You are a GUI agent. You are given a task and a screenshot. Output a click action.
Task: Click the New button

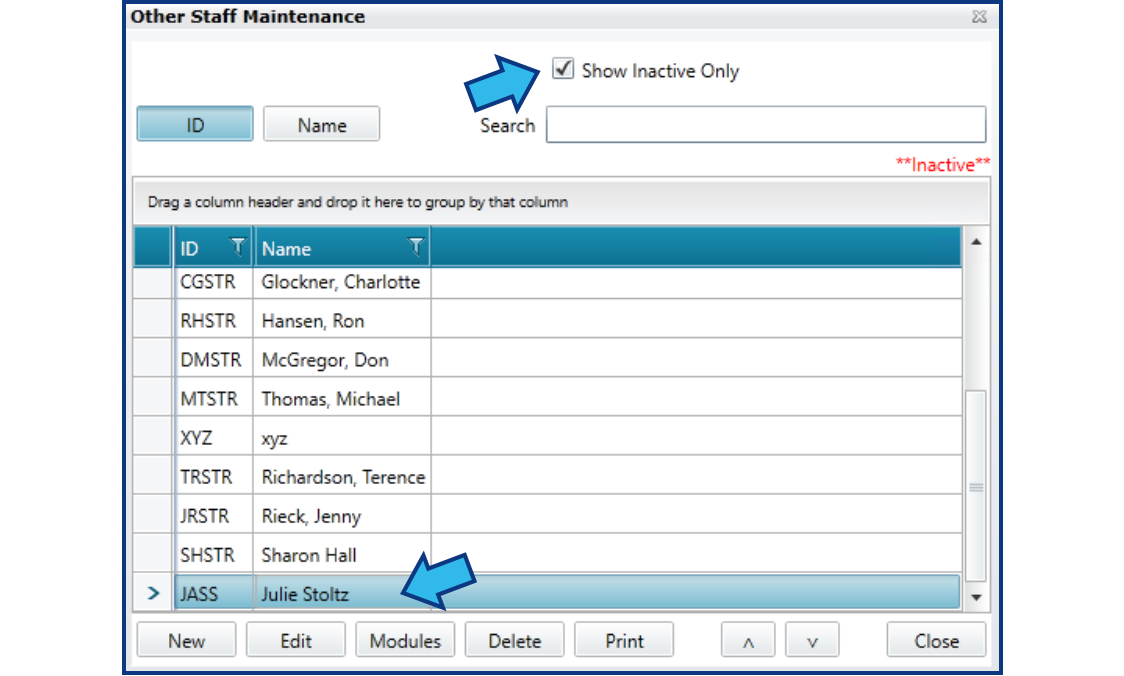(x=186, y=640)
